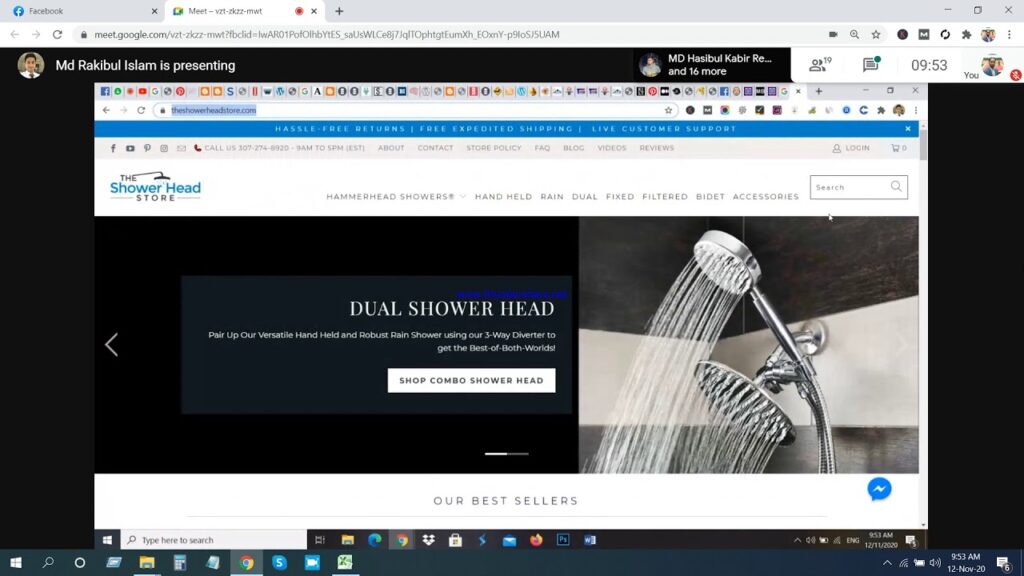1024x576 pixels.
Task: Click the outer Chrome zoom magnifier icon
Action: (854, 35)
